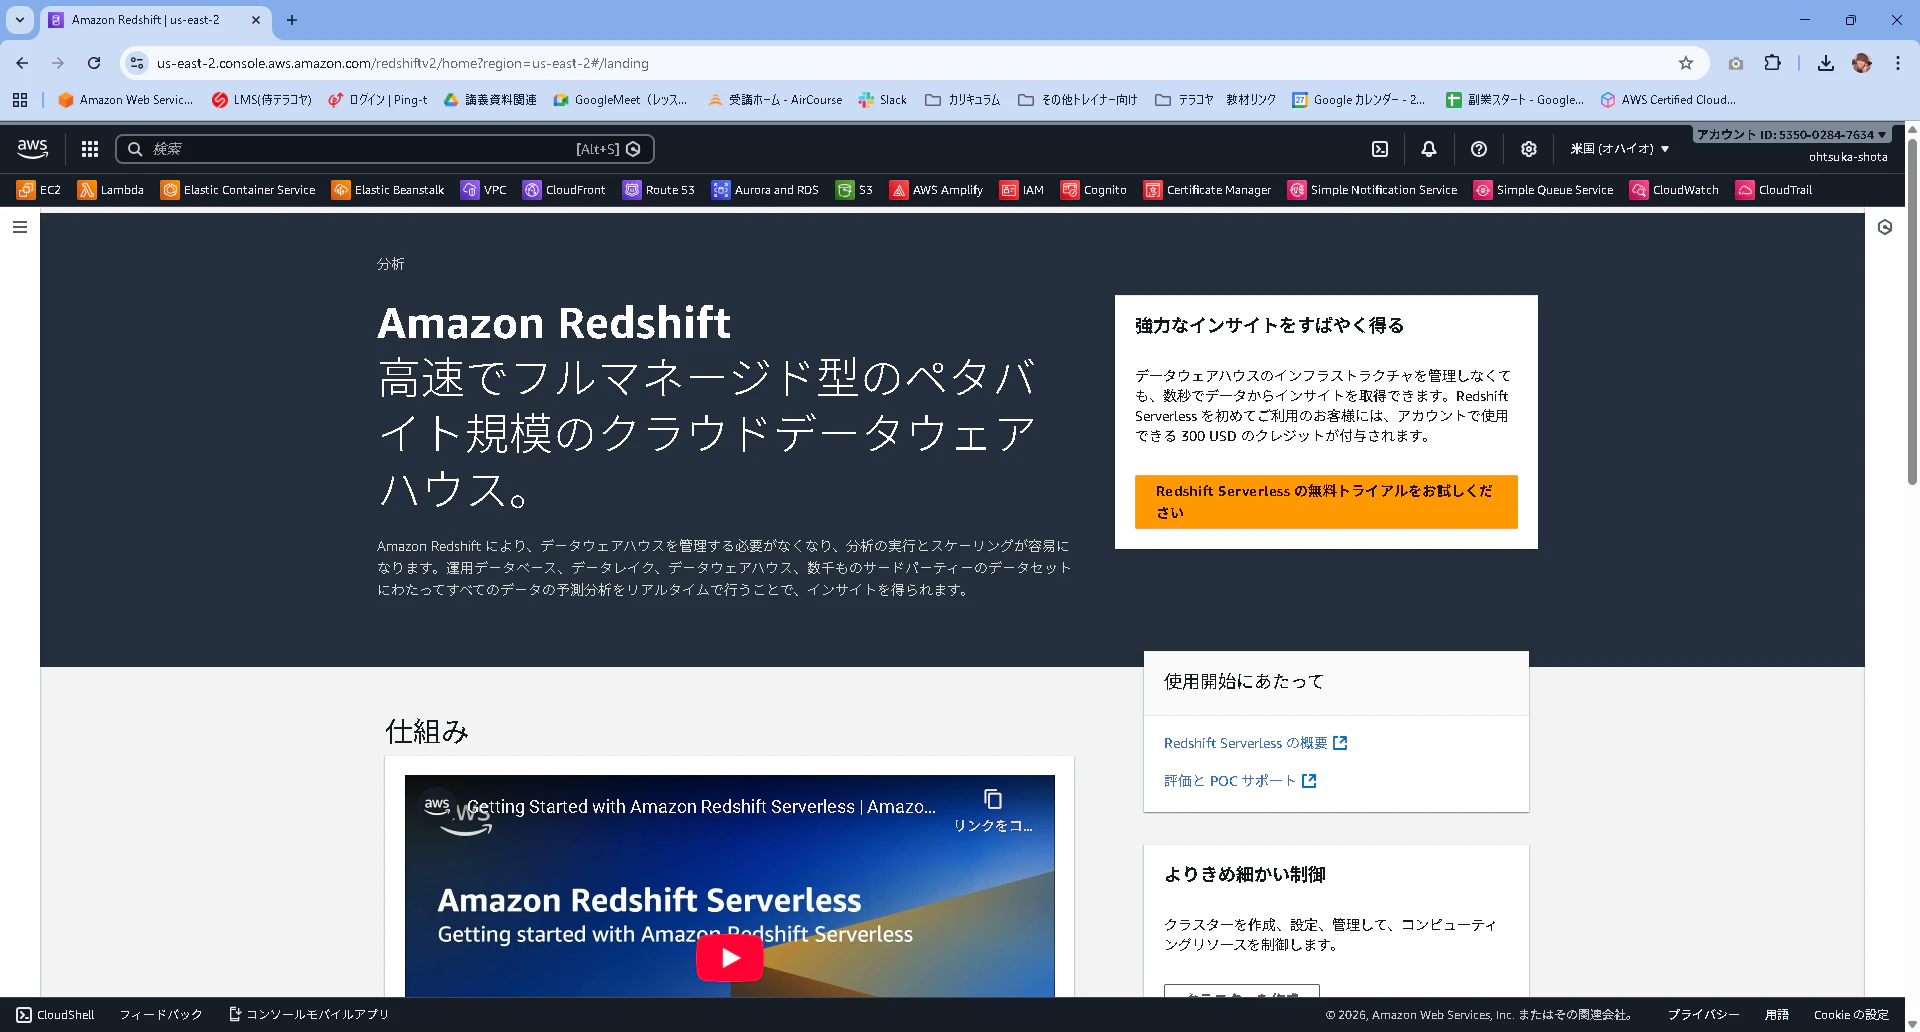This screenshot has height=1032, width=1920.
Task: Open the feedback link in the footer
Action: pyautogui.click(x=161, y=1014)
